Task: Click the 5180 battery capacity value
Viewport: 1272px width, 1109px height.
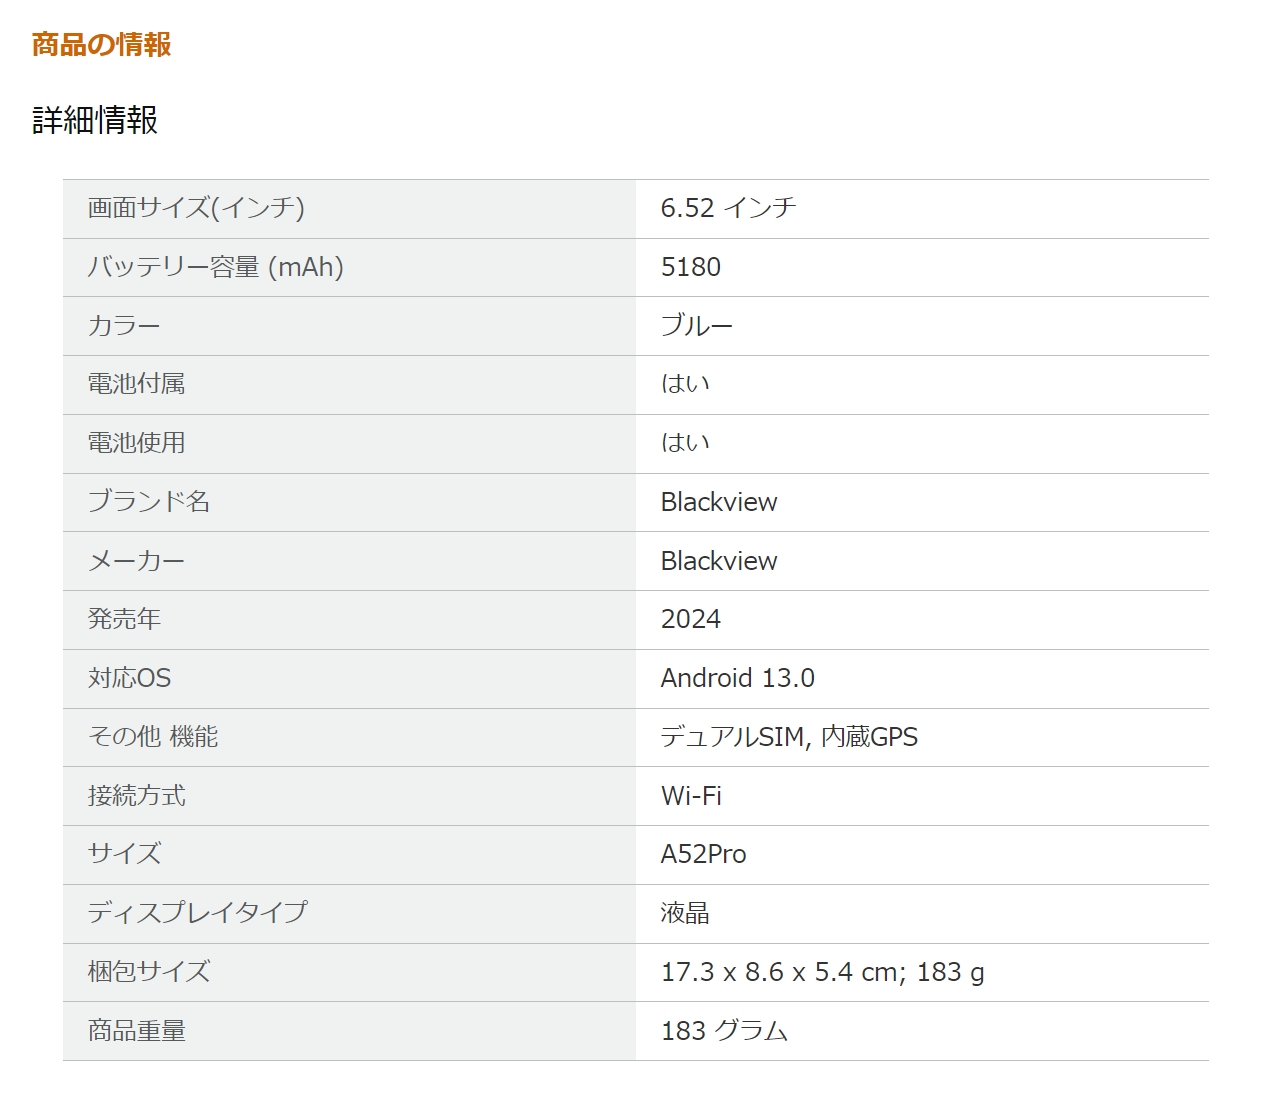Action: click(x=691, y=267)
